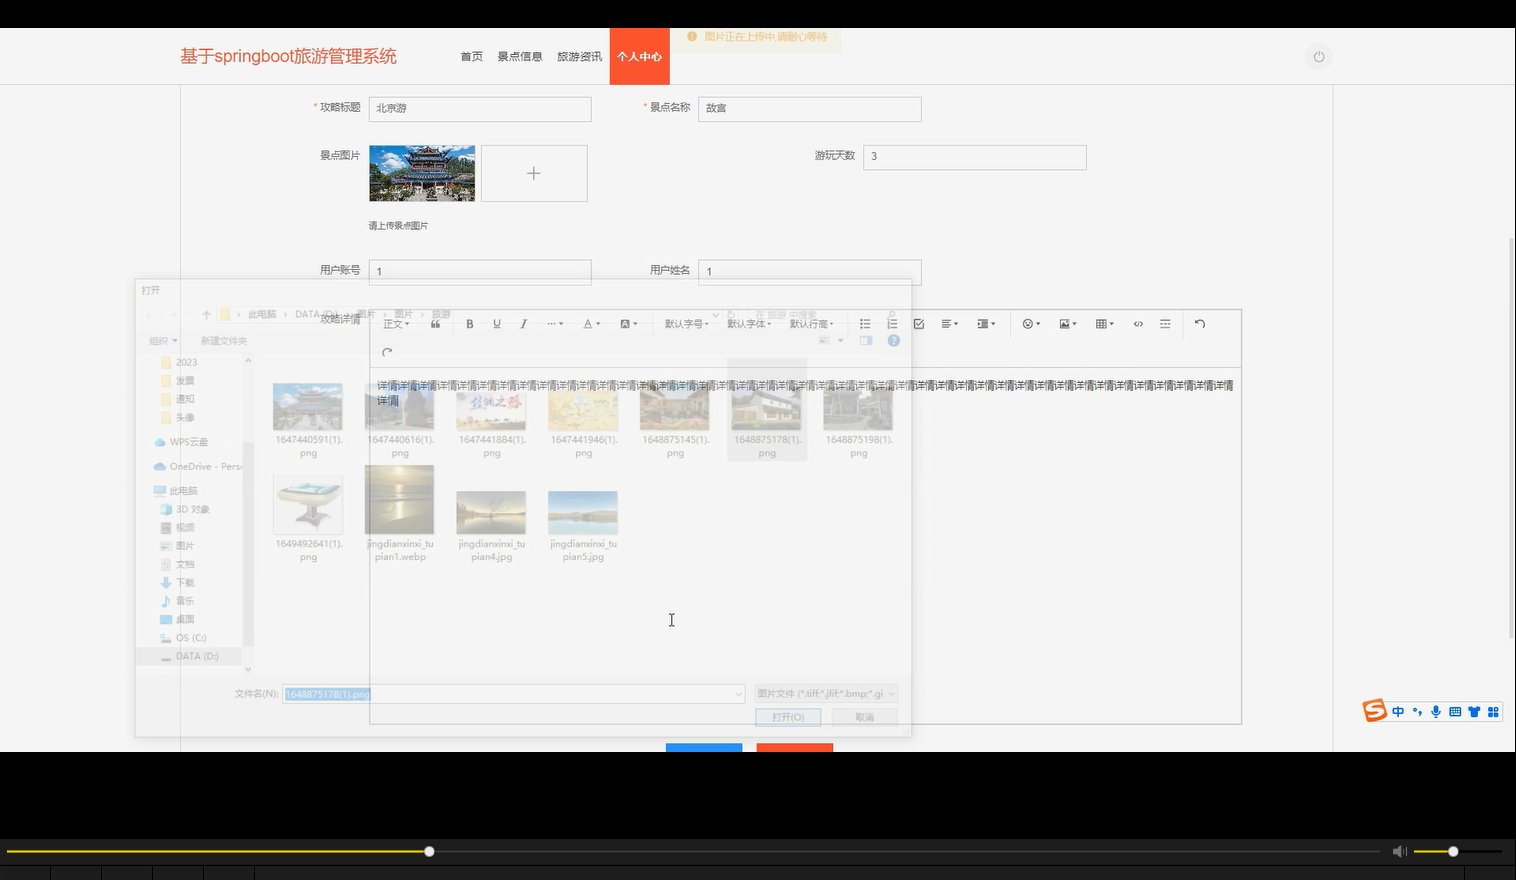The width and height of the screenshot is (1516, 880).
Task: Open the 旅游资讯 nav item
Action: pyautogui.click(x=580, y=57)
